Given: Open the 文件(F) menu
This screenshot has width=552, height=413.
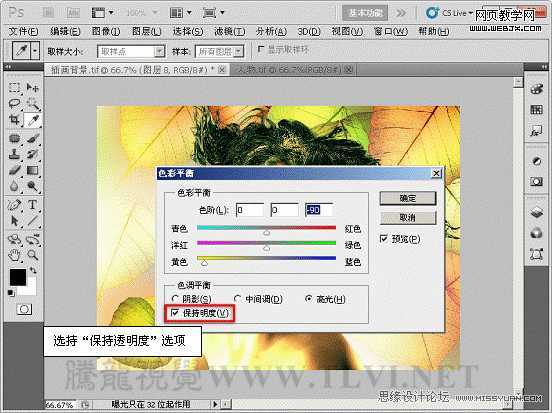Looking at the screenshot, I should [x=23, y=31].
